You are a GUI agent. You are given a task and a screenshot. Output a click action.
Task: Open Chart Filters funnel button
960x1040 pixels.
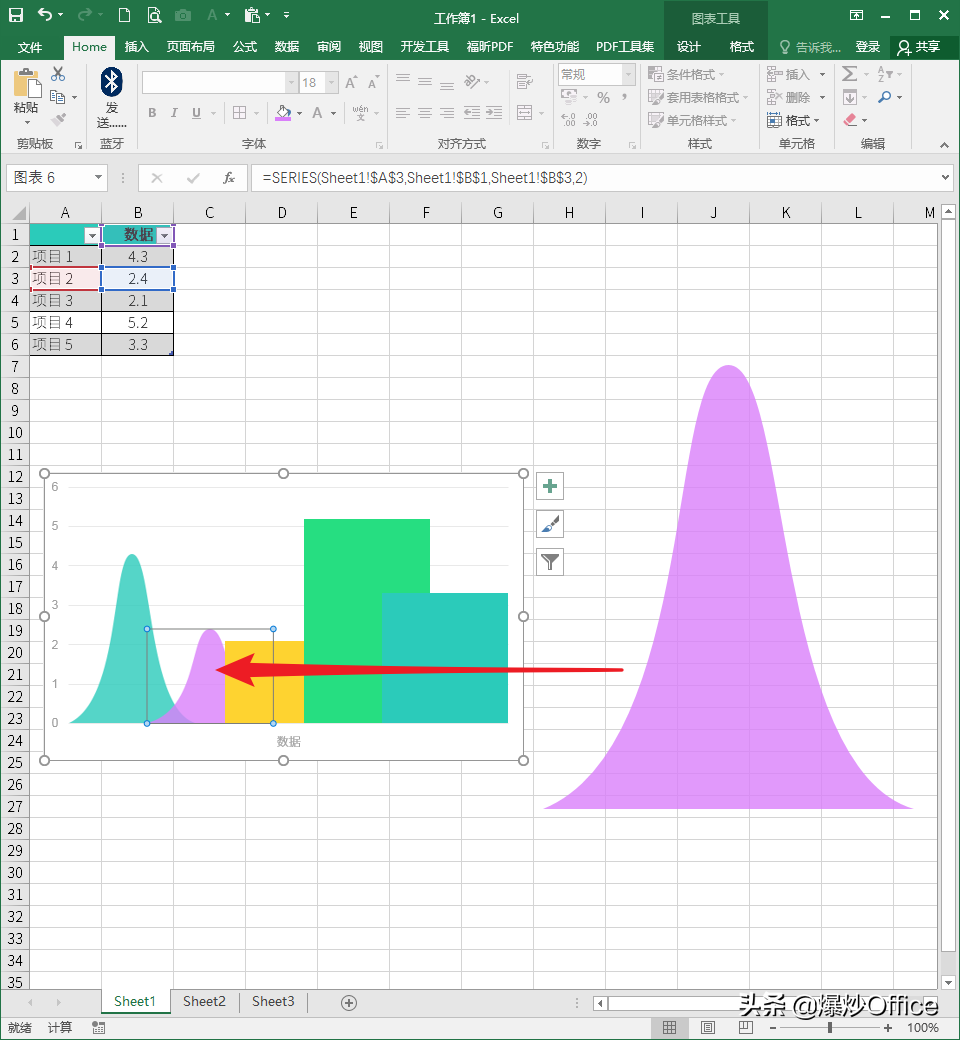(x=549, y=562)
